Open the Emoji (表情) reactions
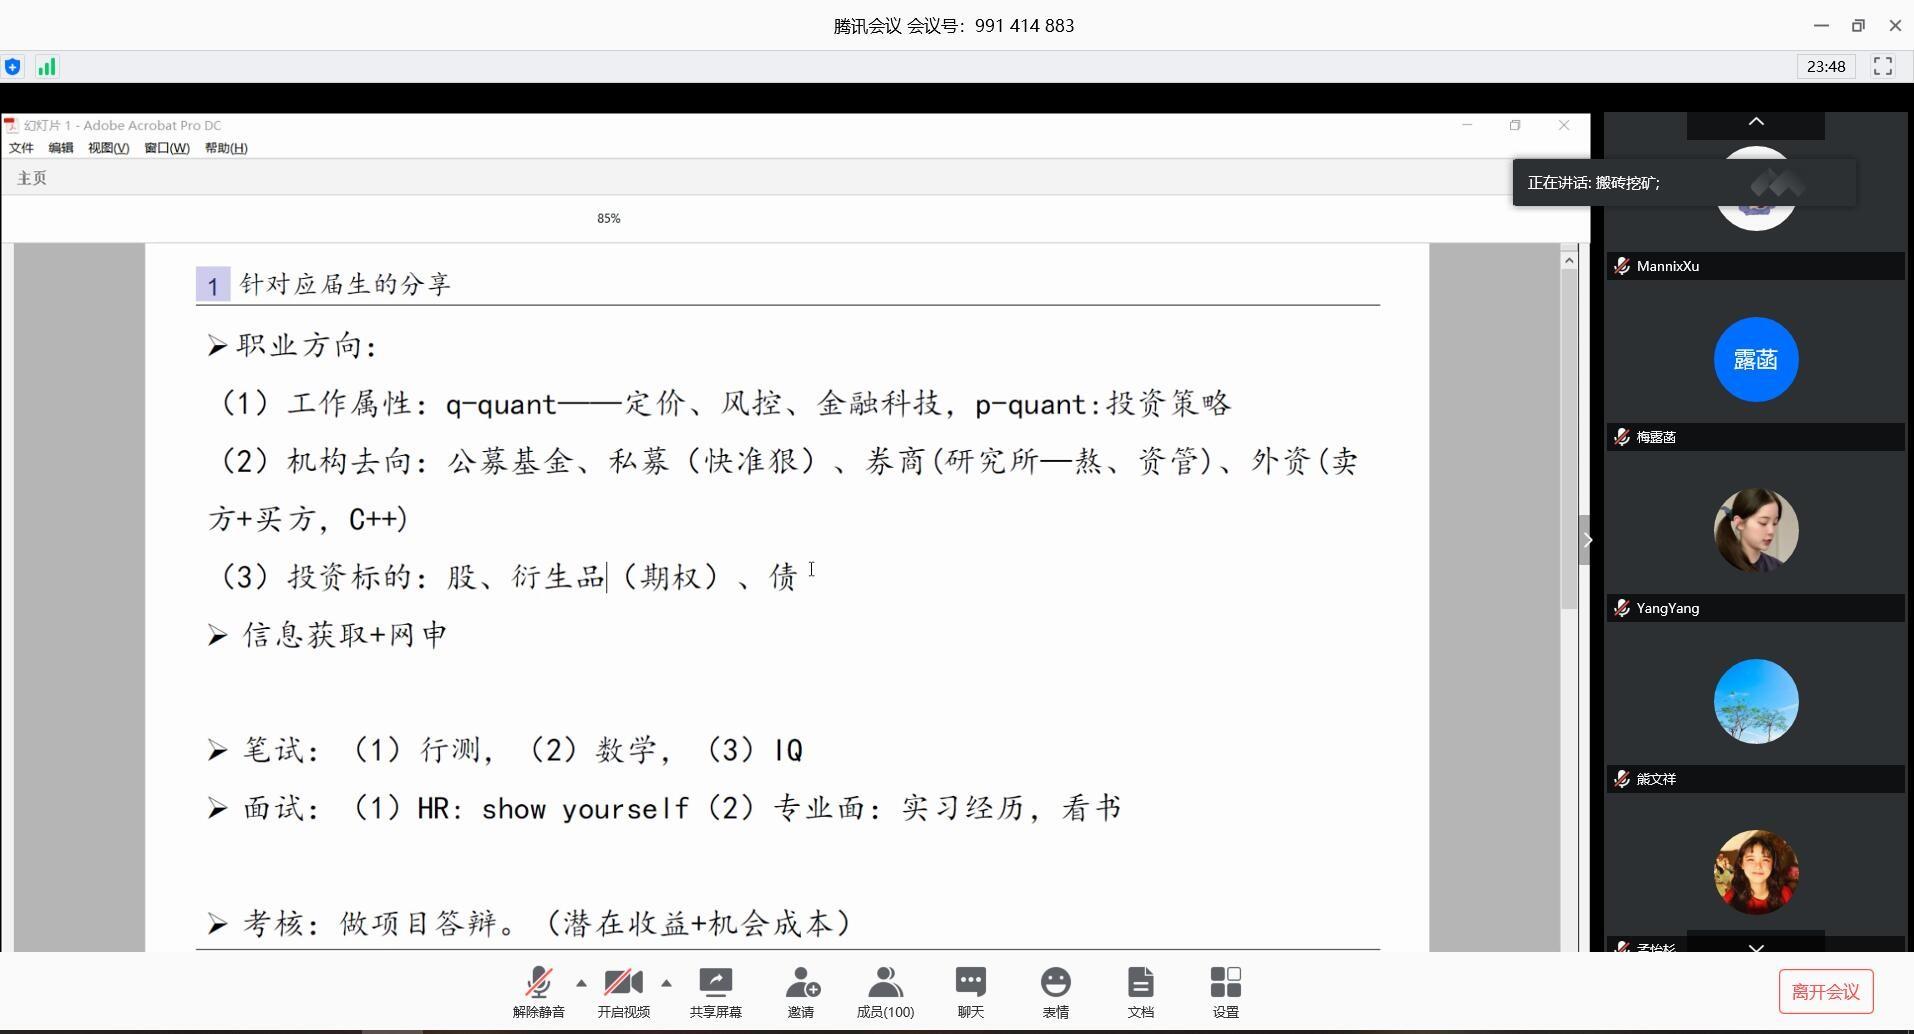The width and height of the screenshot is (1914, 1034). 1055,992
